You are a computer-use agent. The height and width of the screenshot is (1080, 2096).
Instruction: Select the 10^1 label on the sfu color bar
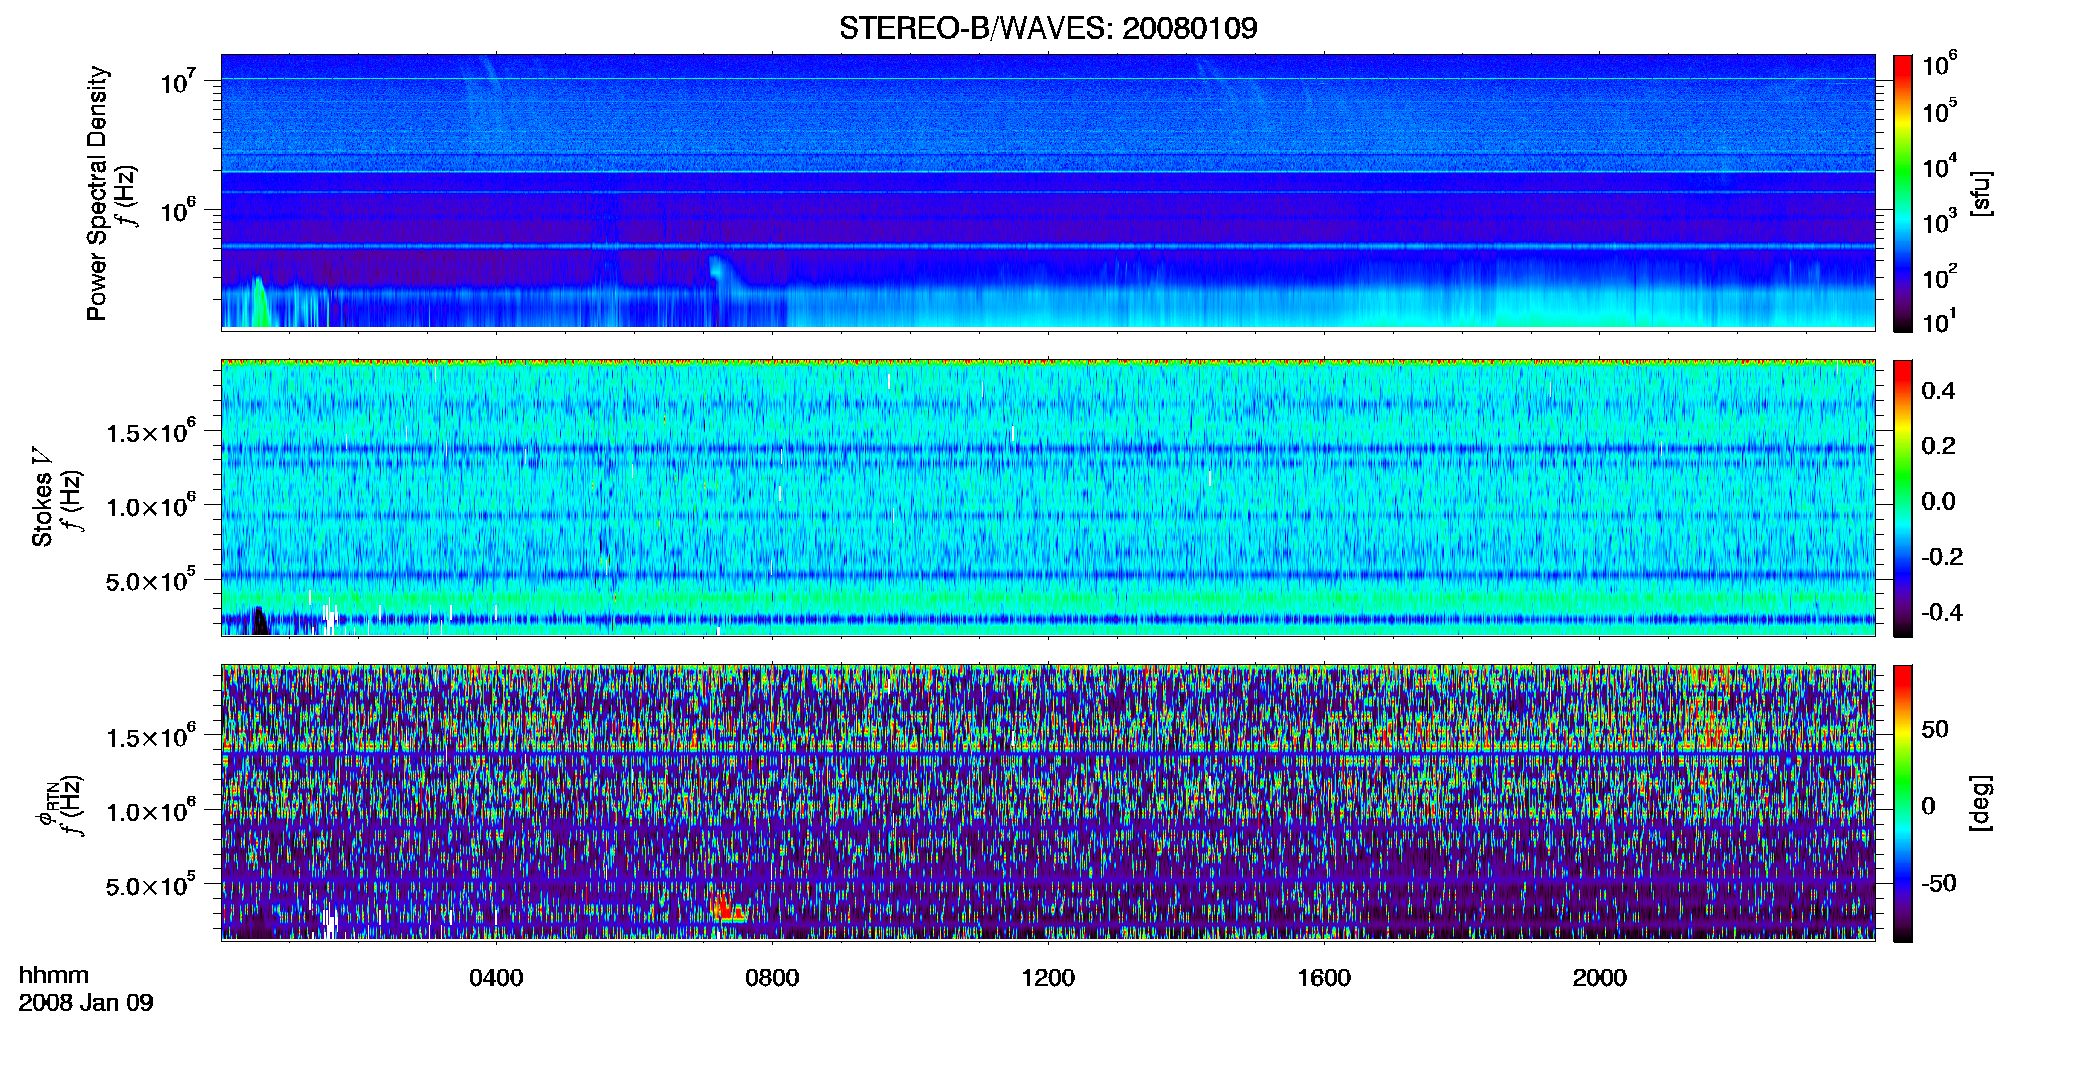(x=1940, y=322)
